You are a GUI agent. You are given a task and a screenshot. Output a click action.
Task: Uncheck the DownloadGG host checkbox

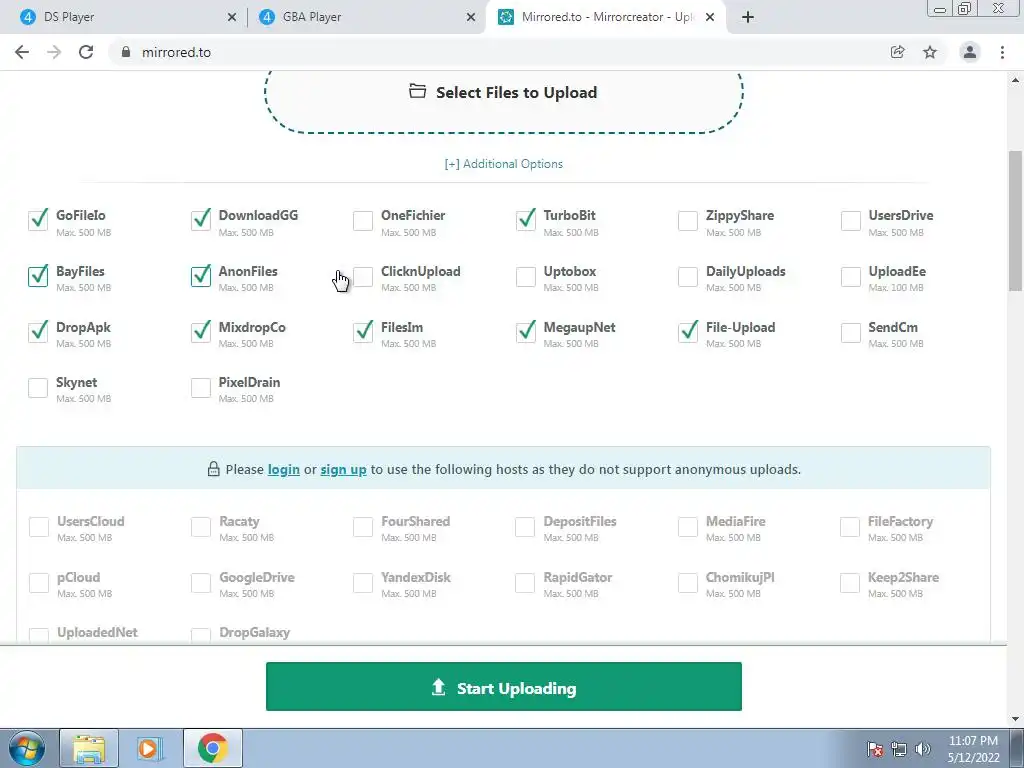[200, 220]
